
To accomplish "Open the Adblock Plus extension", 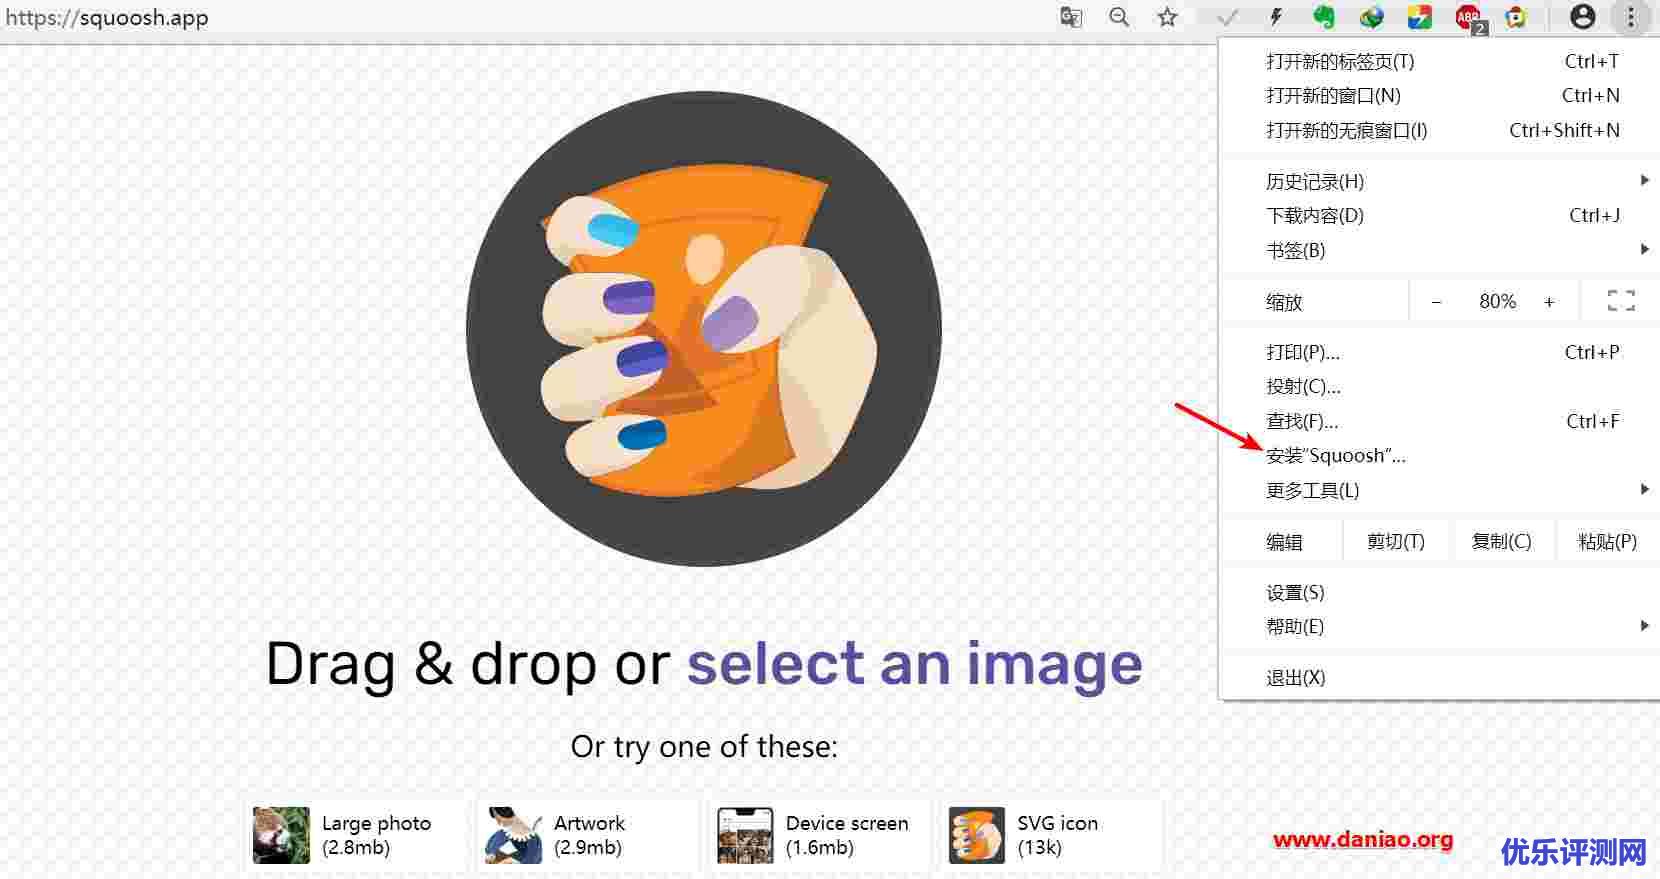I will pos(1469,18).
